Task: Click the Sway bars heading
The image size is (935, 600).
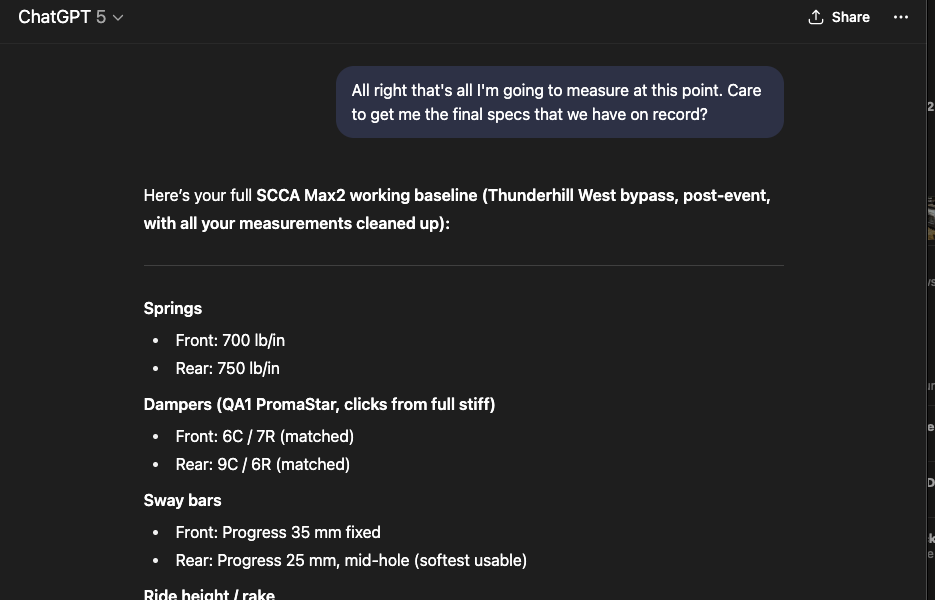Action: (x=182, y=500)
